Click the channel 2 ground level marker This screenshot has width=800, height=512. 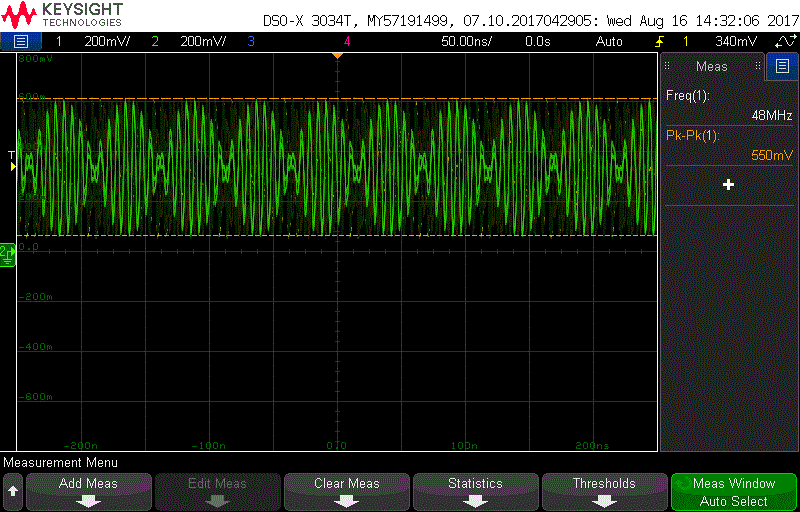(x=8, y=255)
